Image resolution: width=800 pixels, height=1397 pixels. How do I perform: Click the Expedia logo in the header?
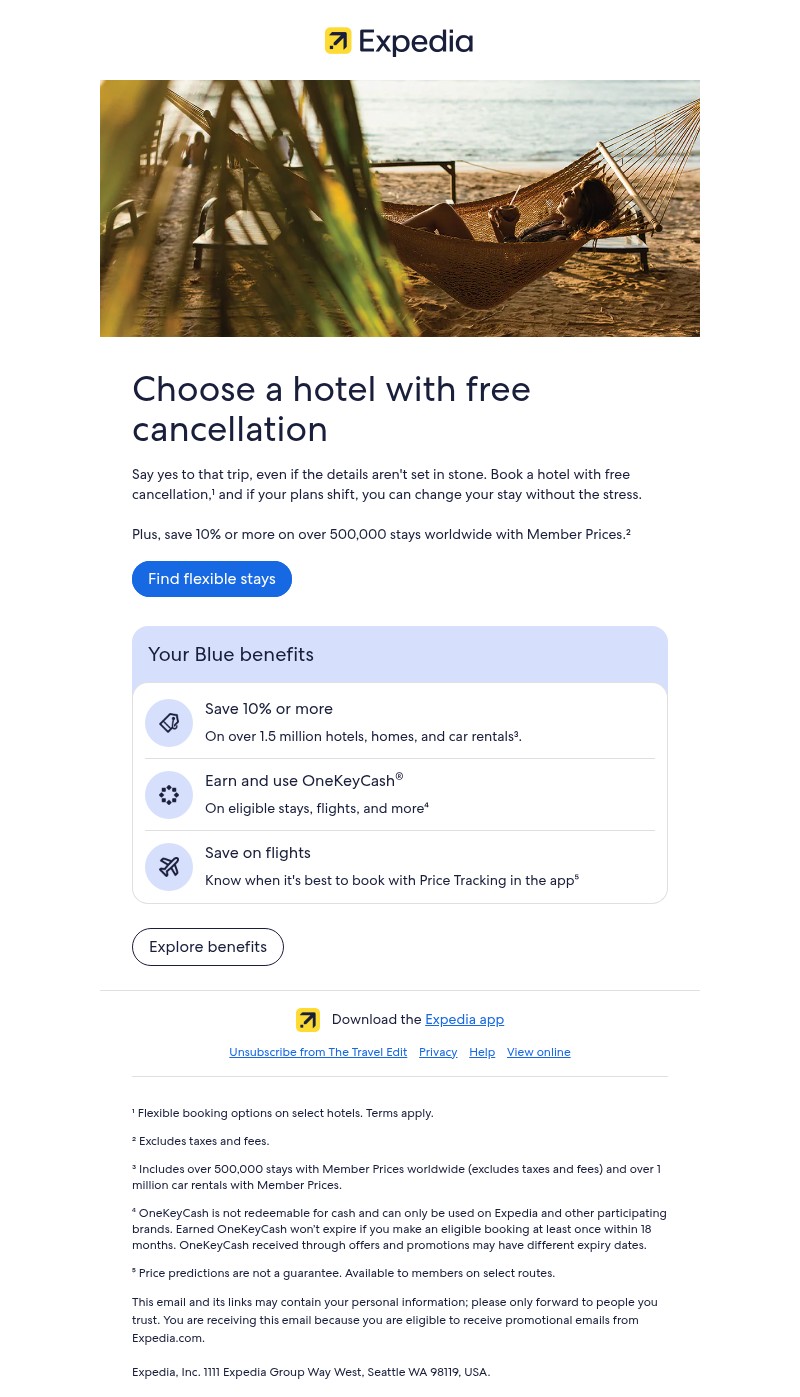tap(399, 41)
